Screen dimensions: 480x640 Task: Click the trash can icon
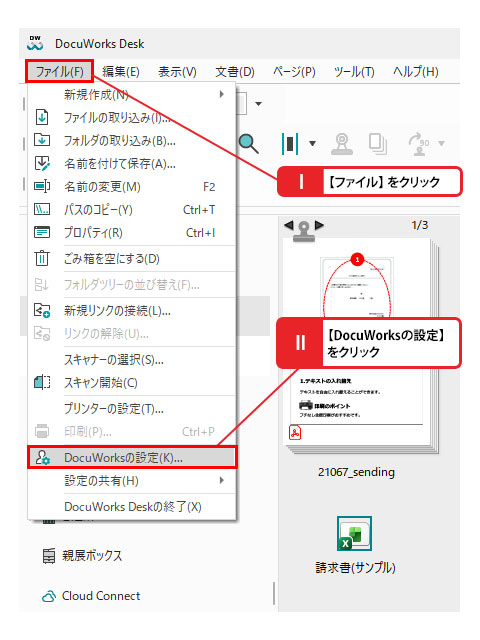pos(42,258)
